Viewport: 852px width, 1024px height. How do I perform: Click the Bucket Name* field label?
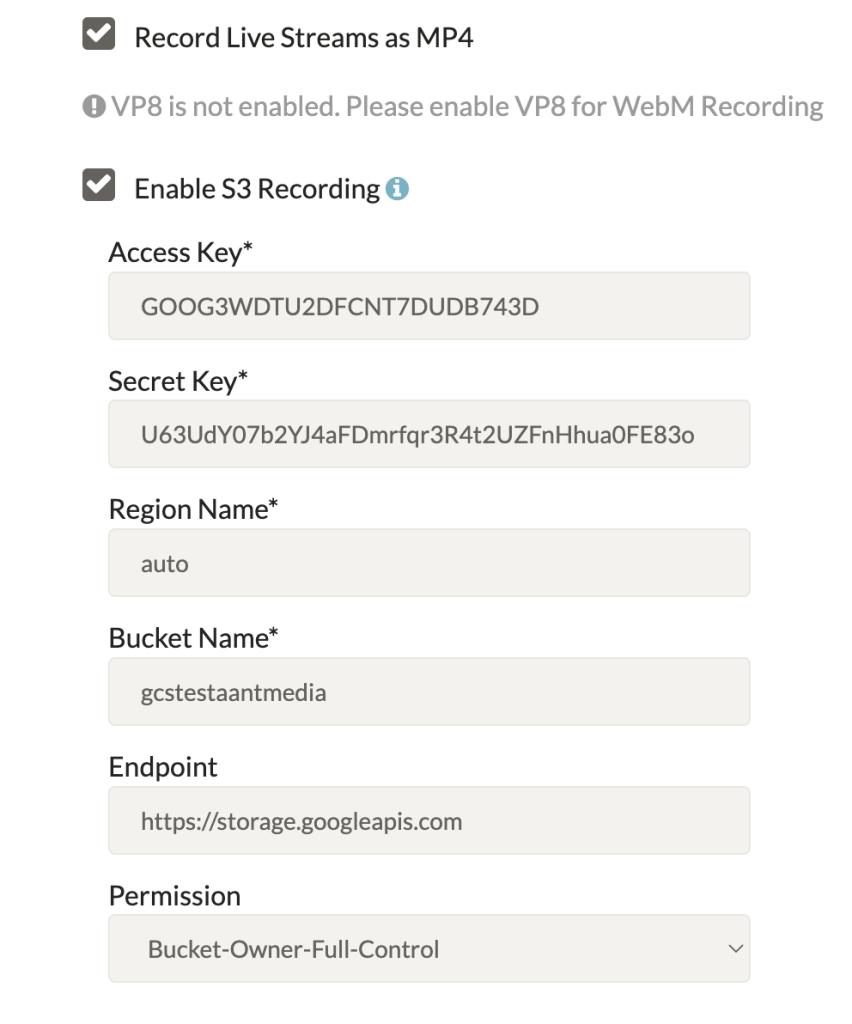click(x=193, y=638)
